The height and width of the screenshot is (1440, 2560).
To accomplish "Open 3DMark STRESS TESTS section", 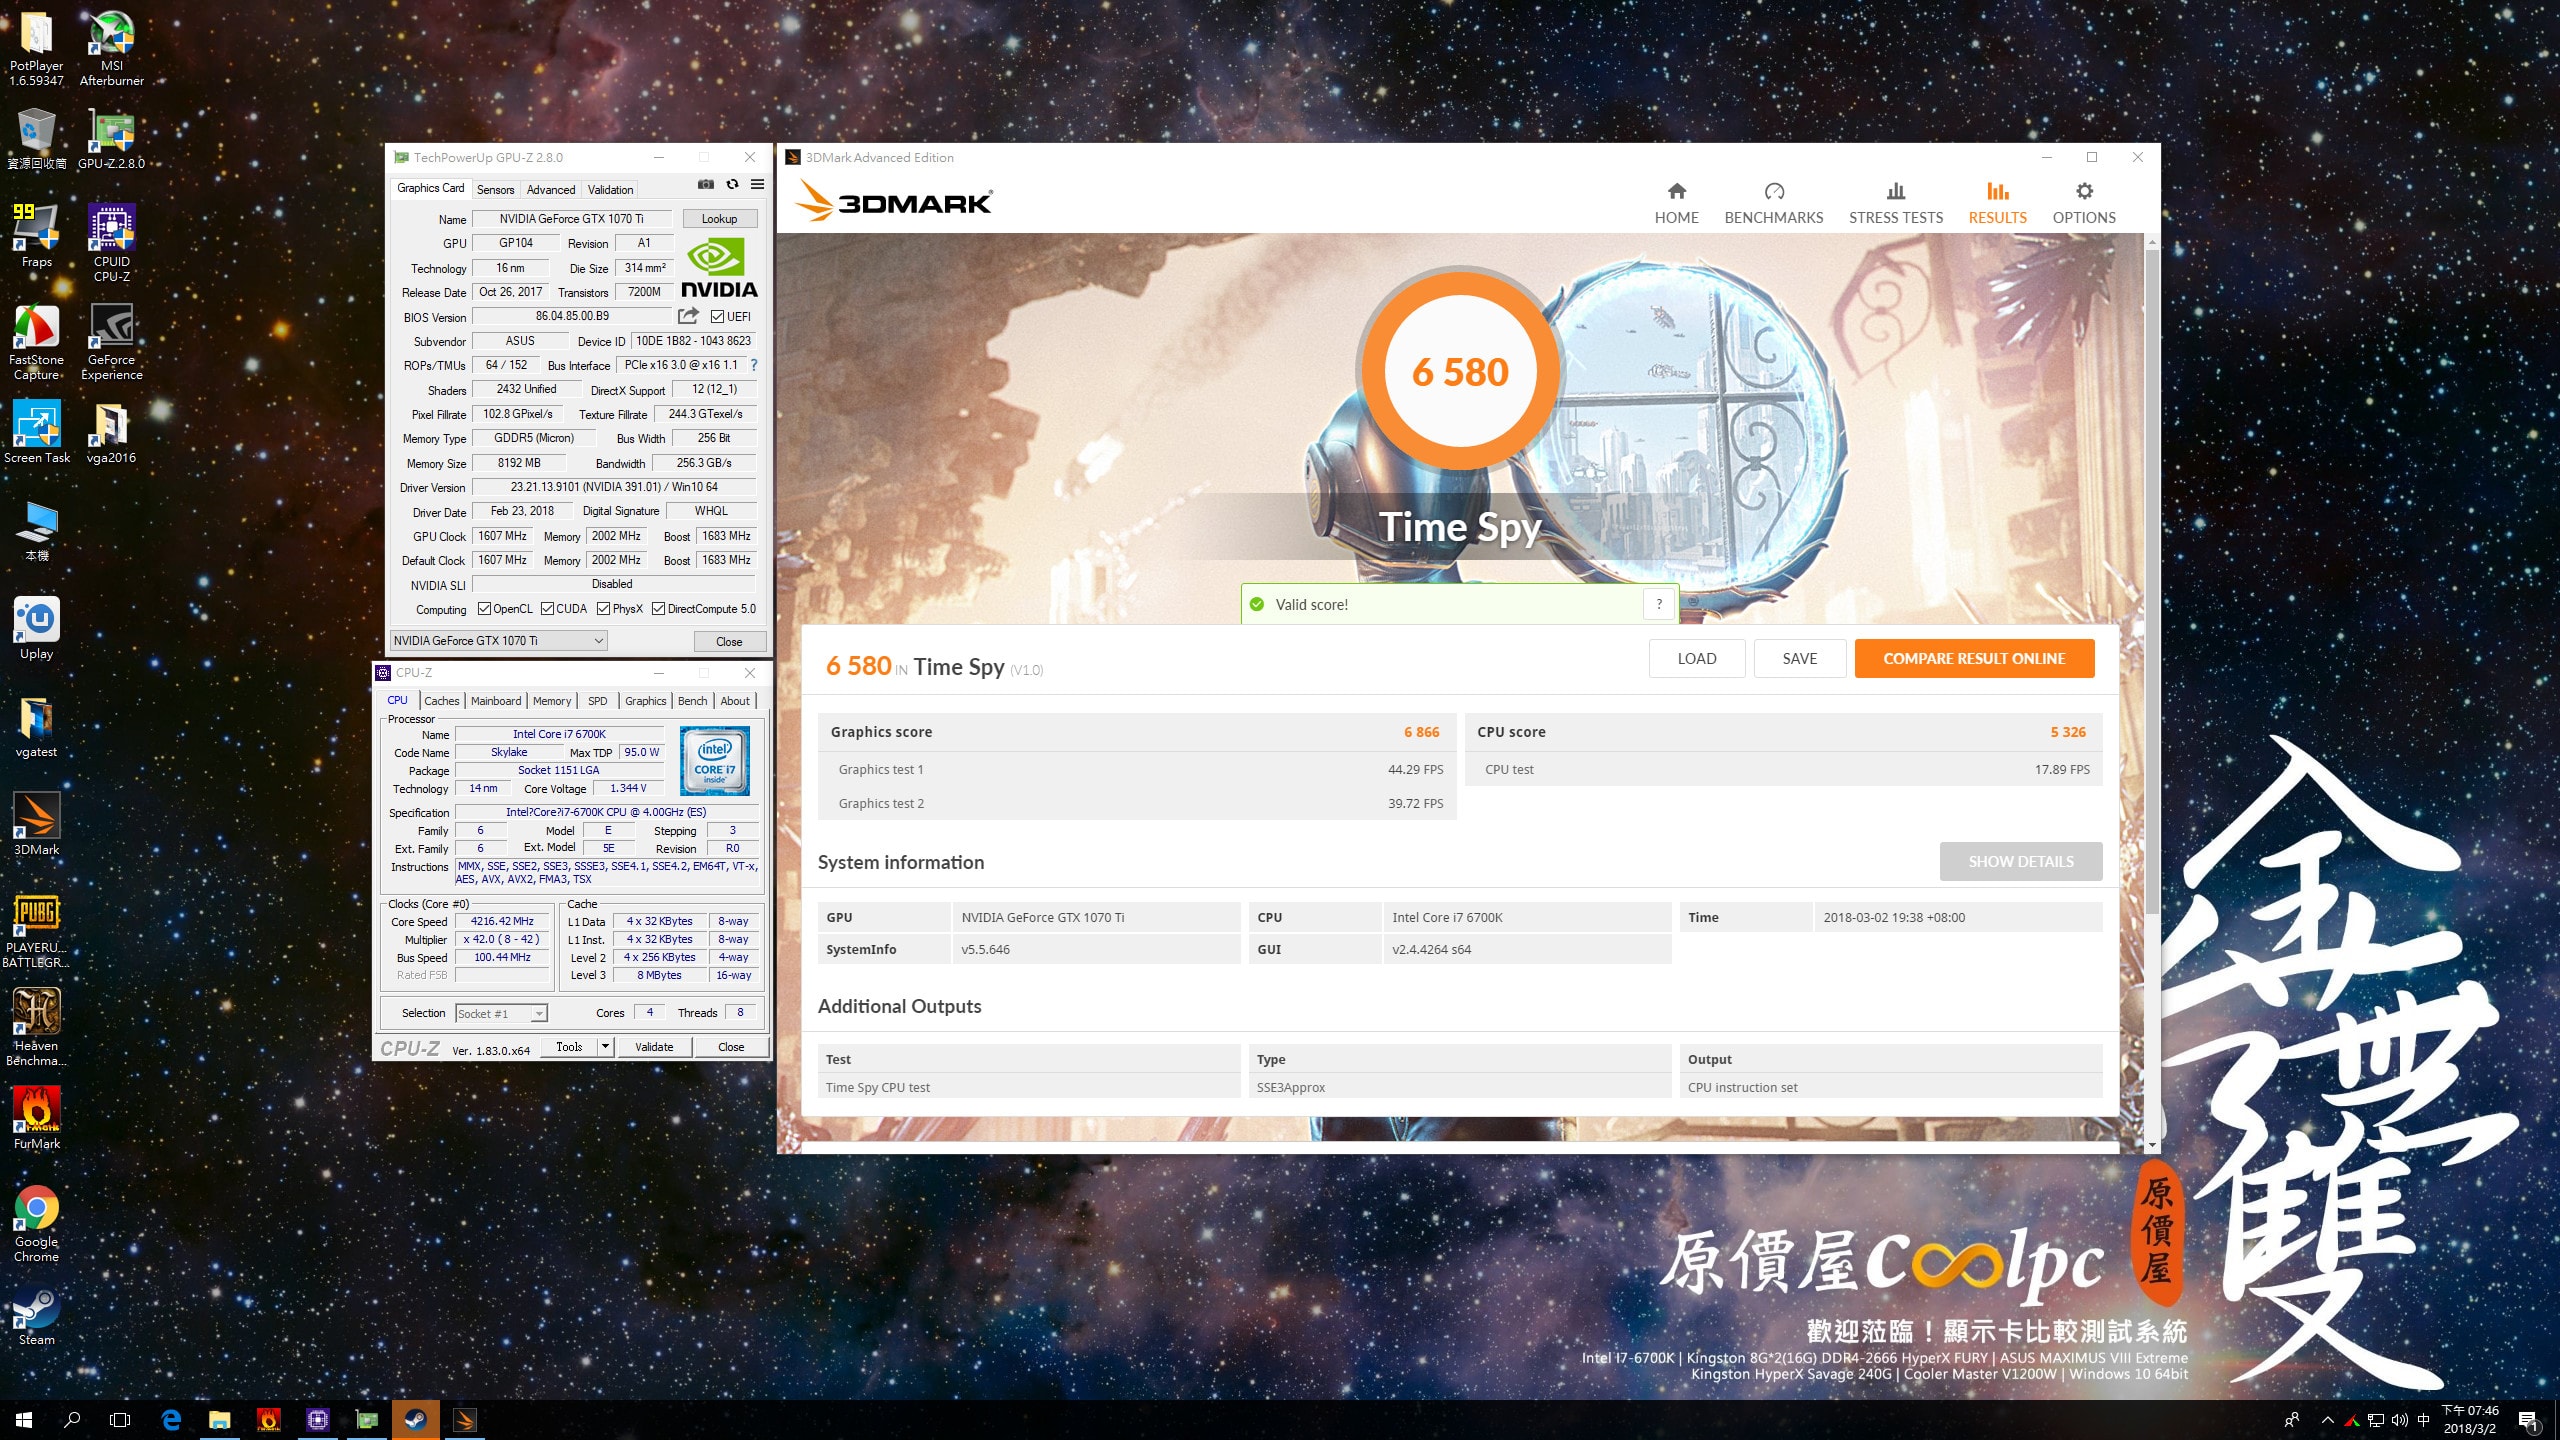I will click(1895, 203).
